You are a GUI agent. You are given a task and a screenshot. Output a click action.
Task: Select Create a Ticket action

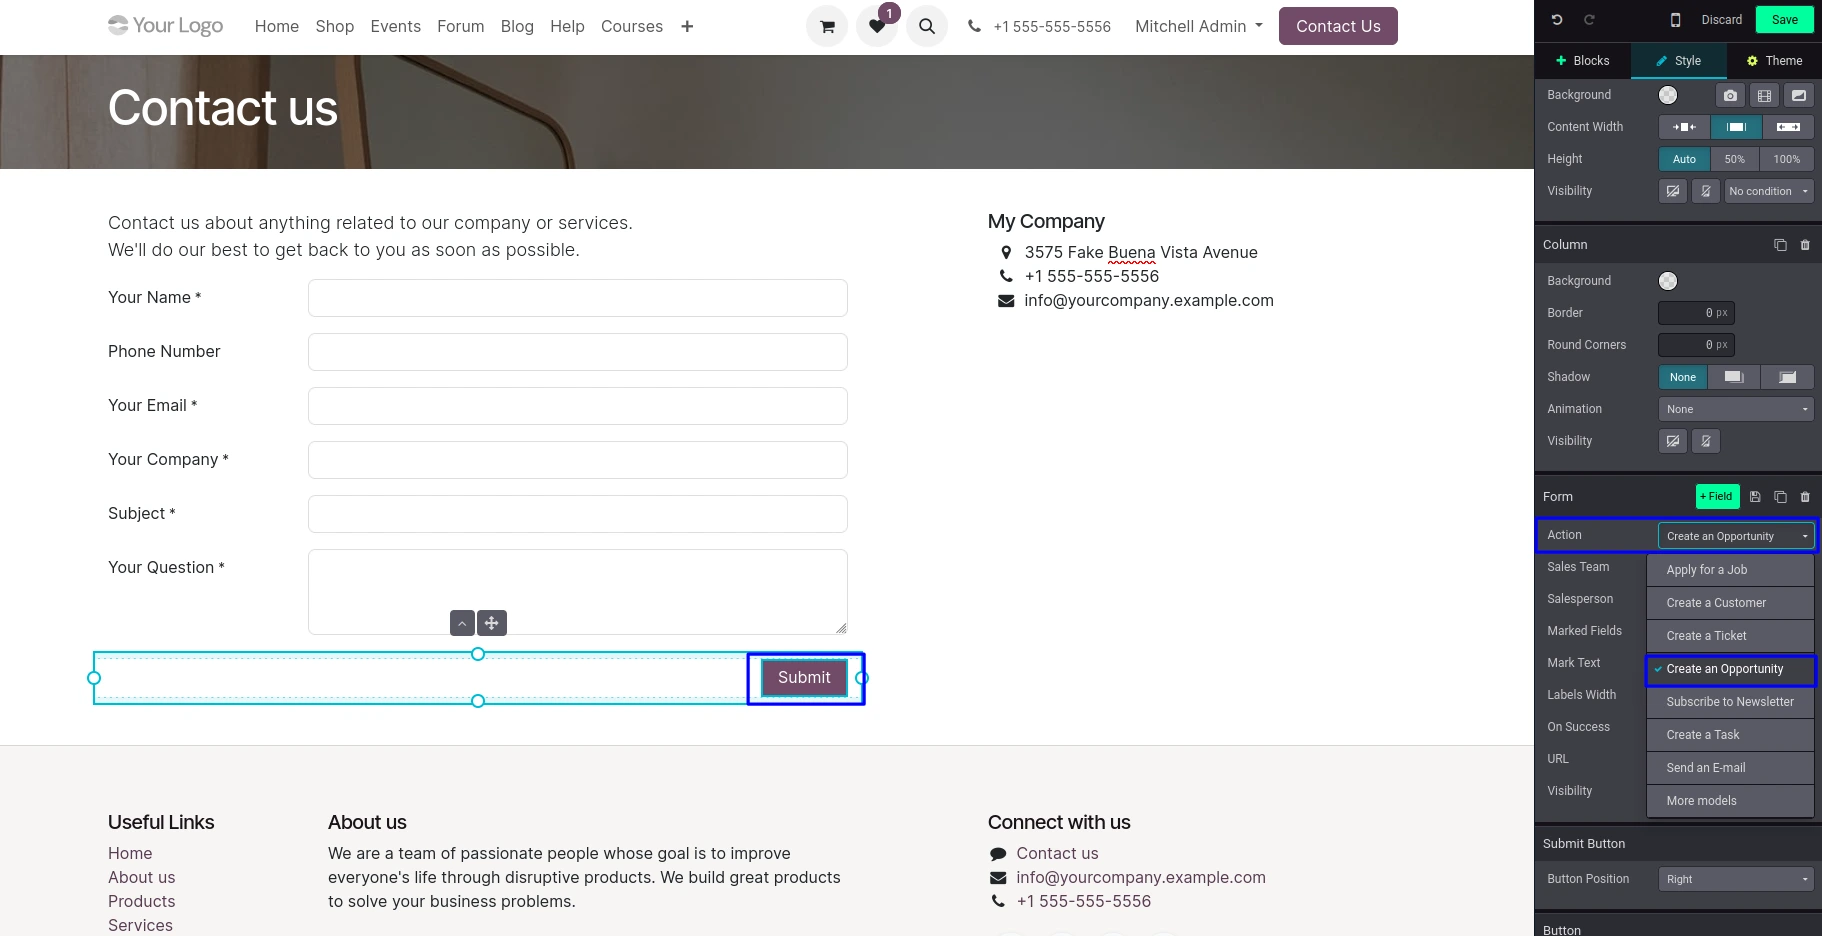pyautogui.click(x=1730, y=636)
